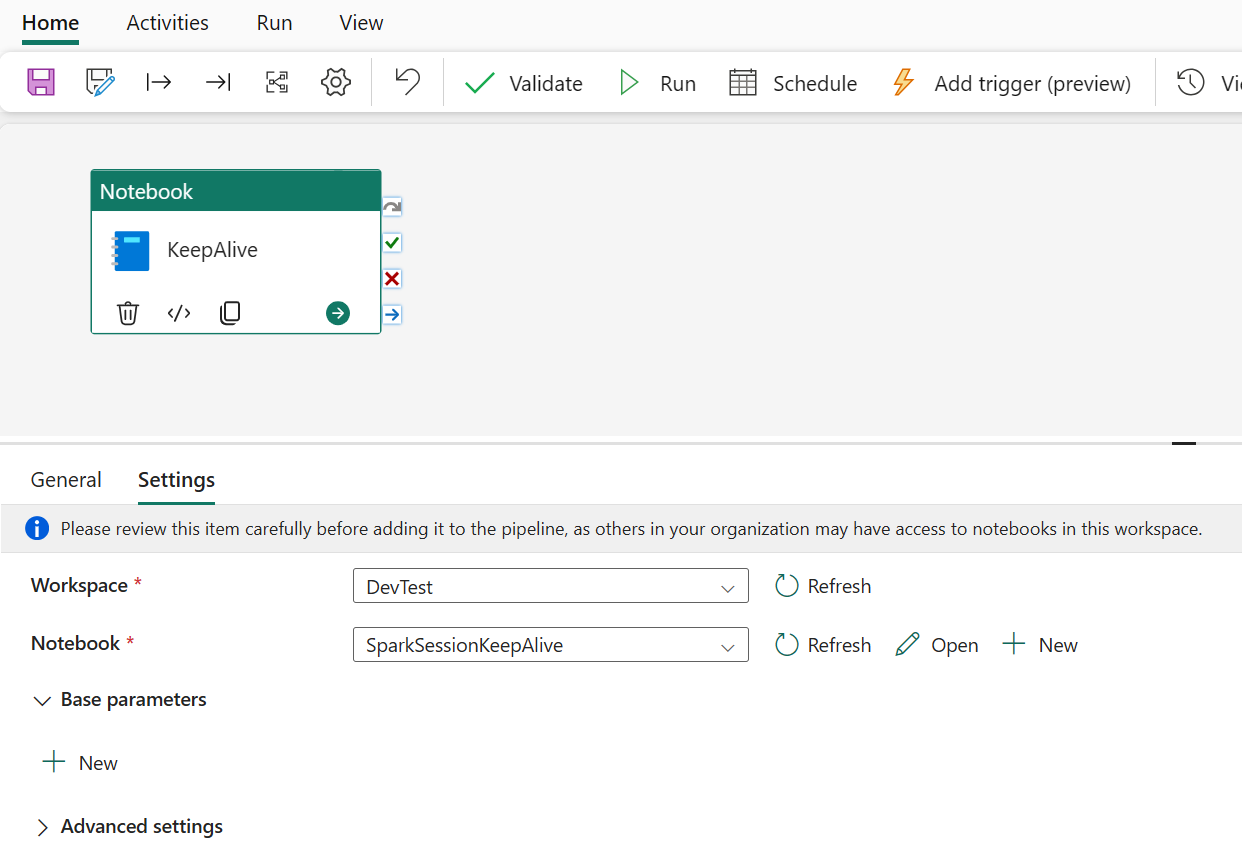Screen dimensions: 1242x855
Task: Clone the Notebook activity using the copy icon
Action: click(230, 313)
